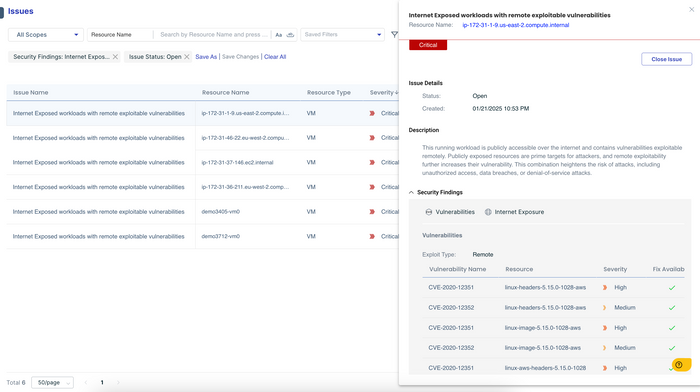Select the issue row for ip-172-31-46-22.eu-west-2

pos(202,138)
